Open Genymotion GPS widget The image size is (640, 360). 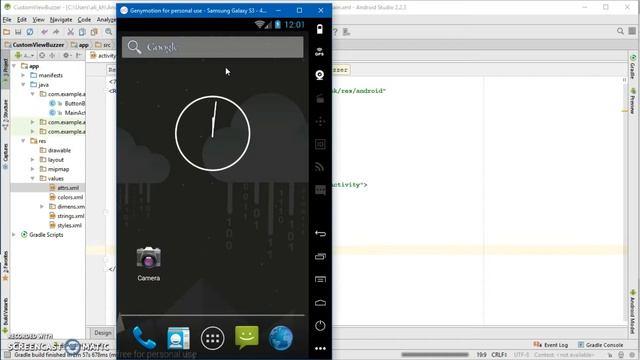[320, 52]
